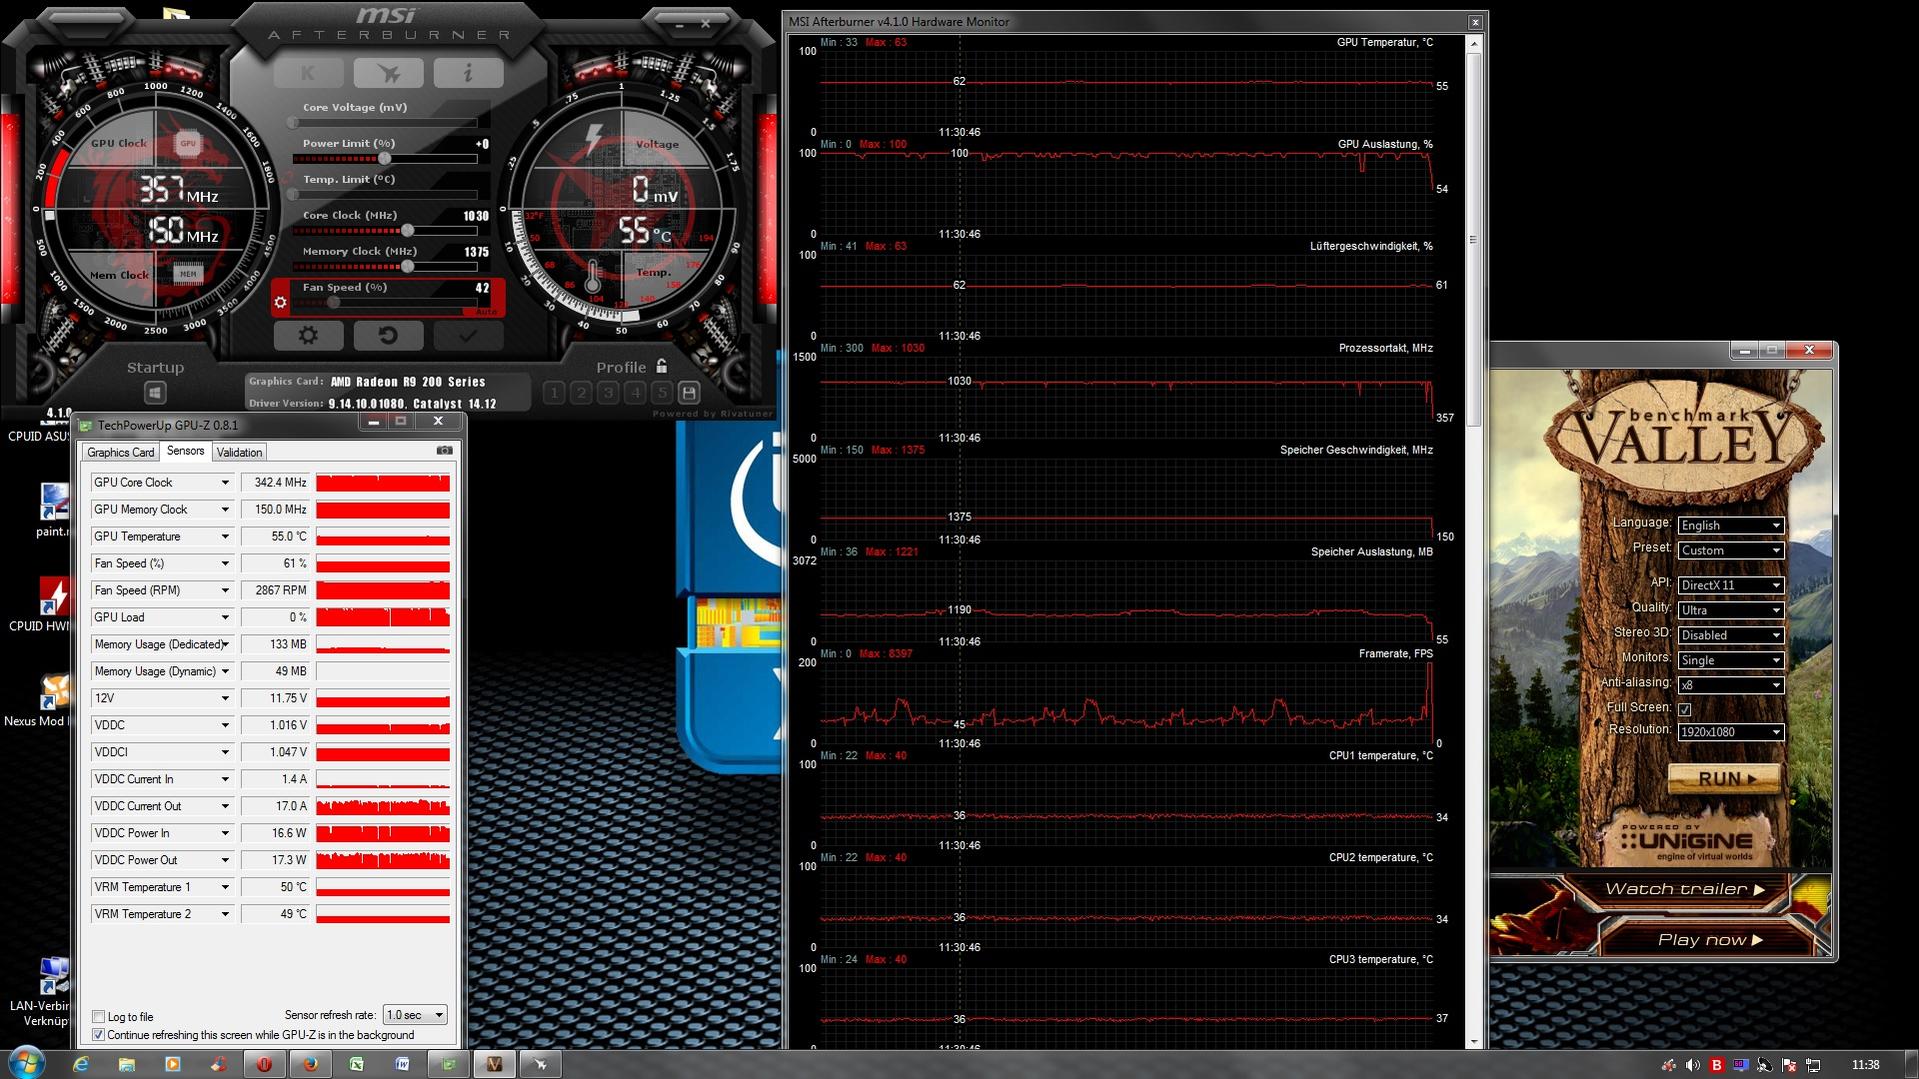Expand the GPU Core Clock sensor dropdown
The image size is (1919, 1079).
click(225, 482)
